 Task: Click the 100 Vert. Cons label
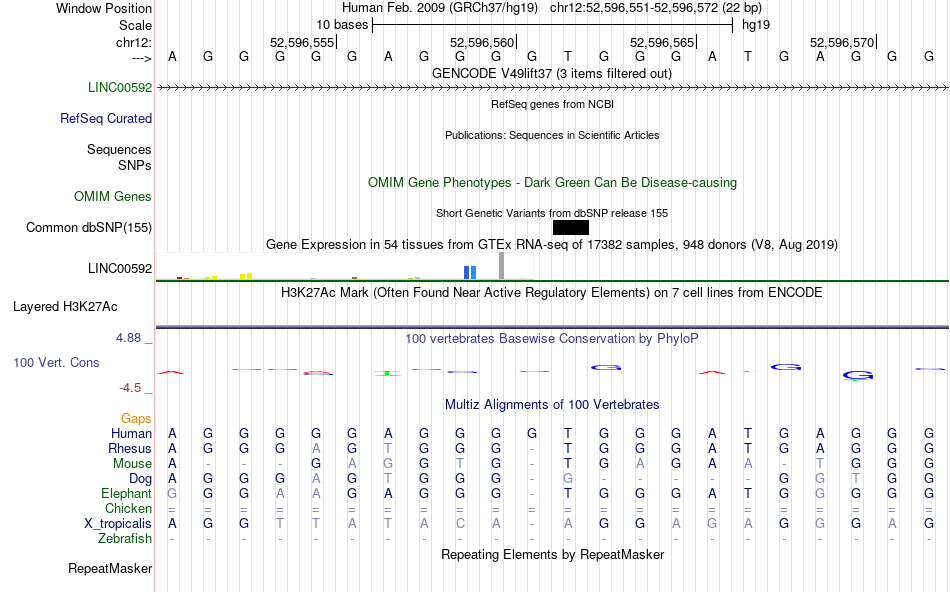(56, 362)
